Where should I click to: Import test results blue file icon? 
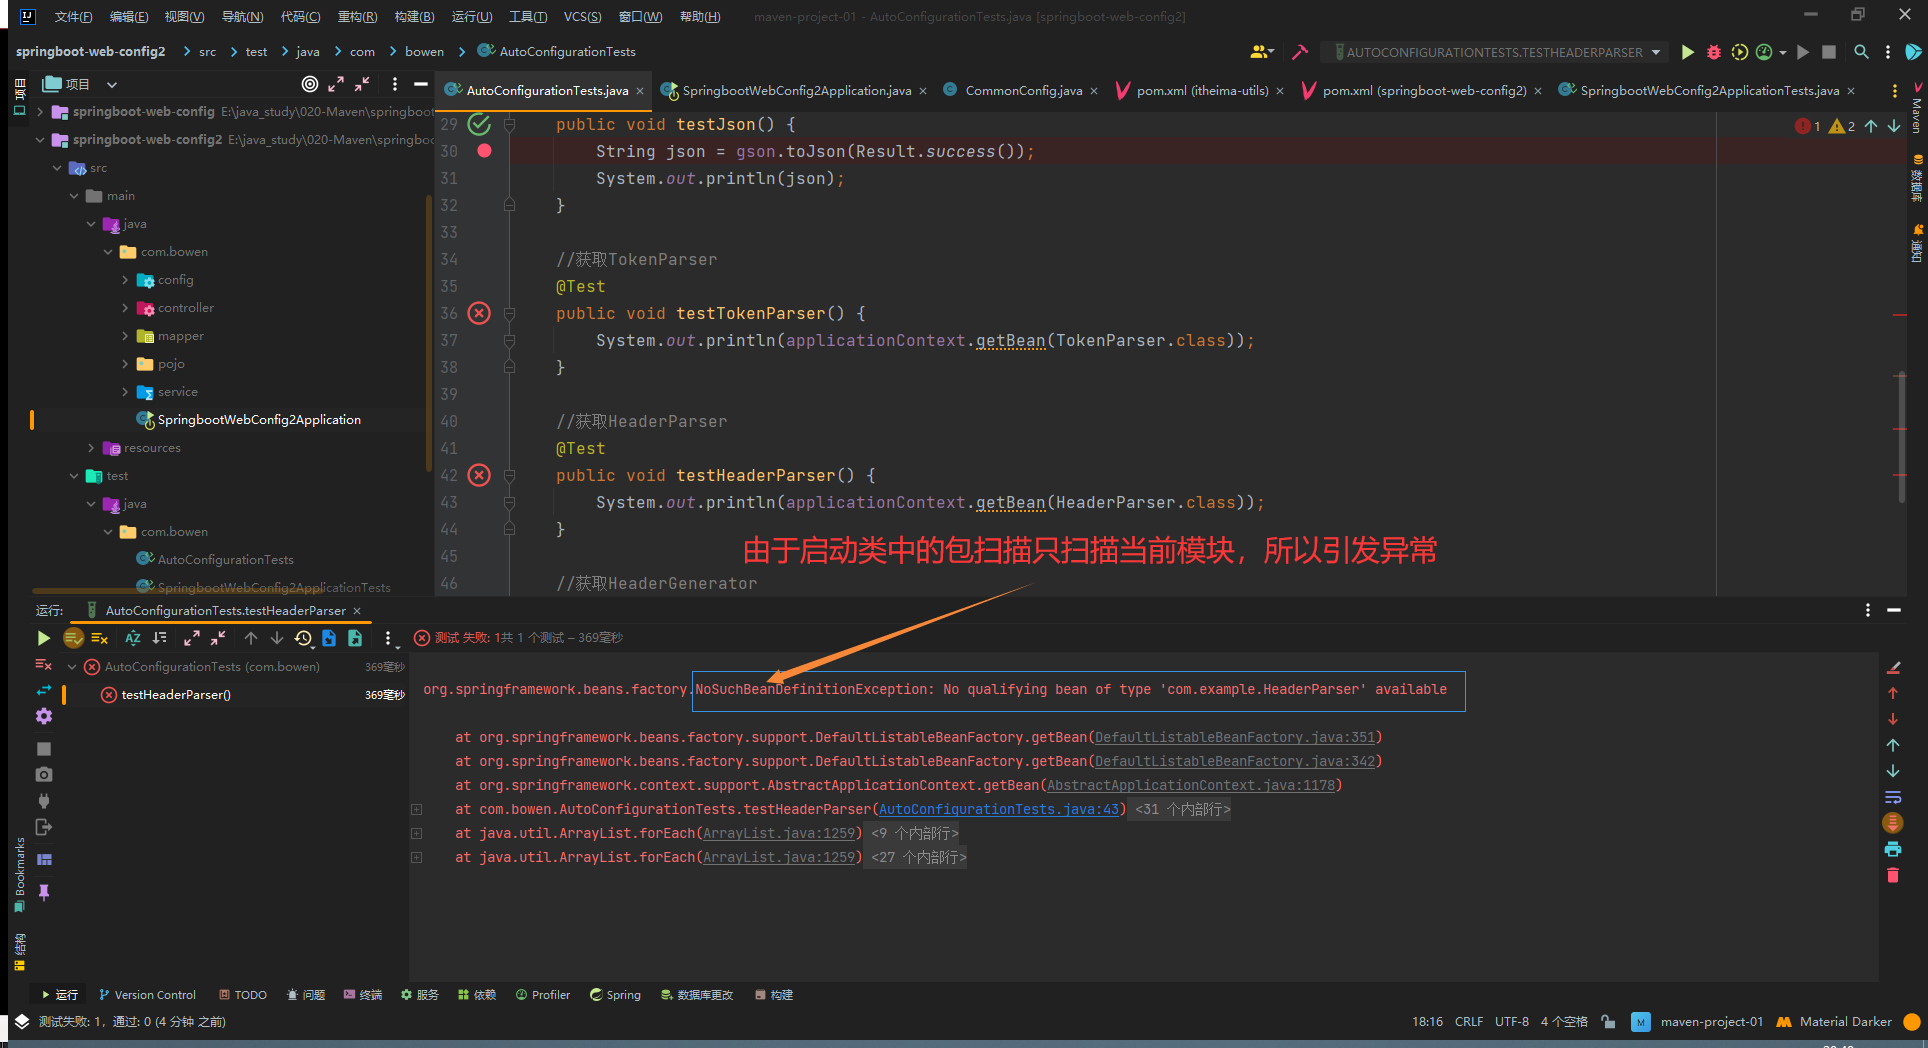[329, 638]
